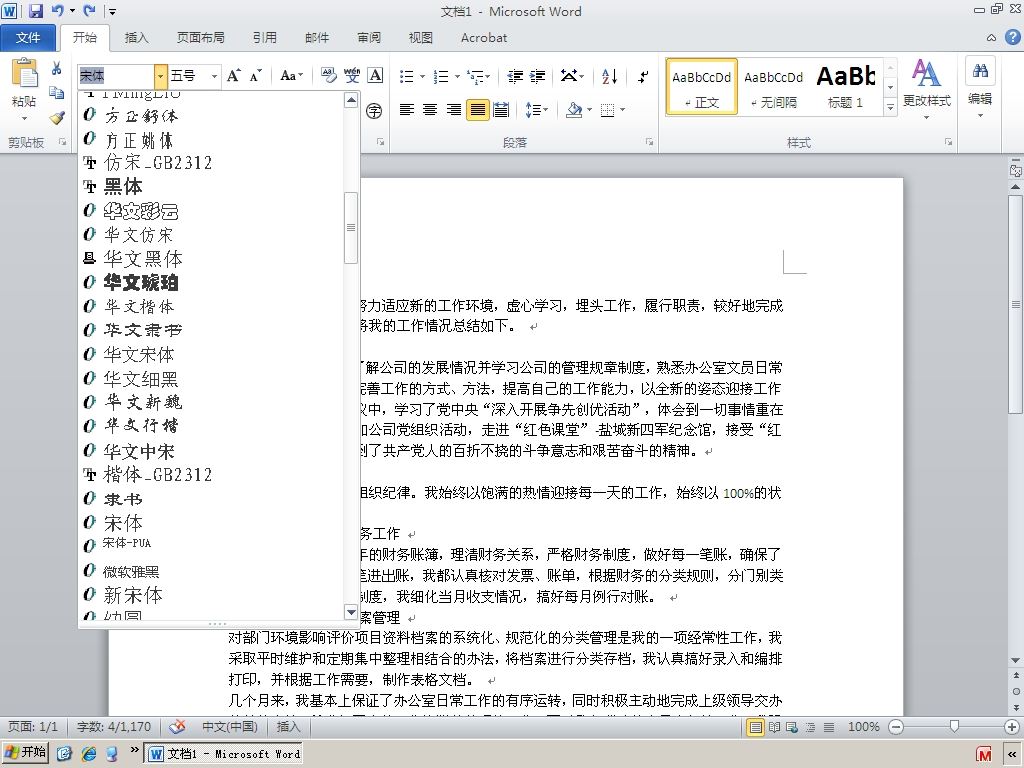The width and height of the screenshot is (1024, 768).
Task: Choose 微软雅黑 from the font list
Action: coord(131,571)
